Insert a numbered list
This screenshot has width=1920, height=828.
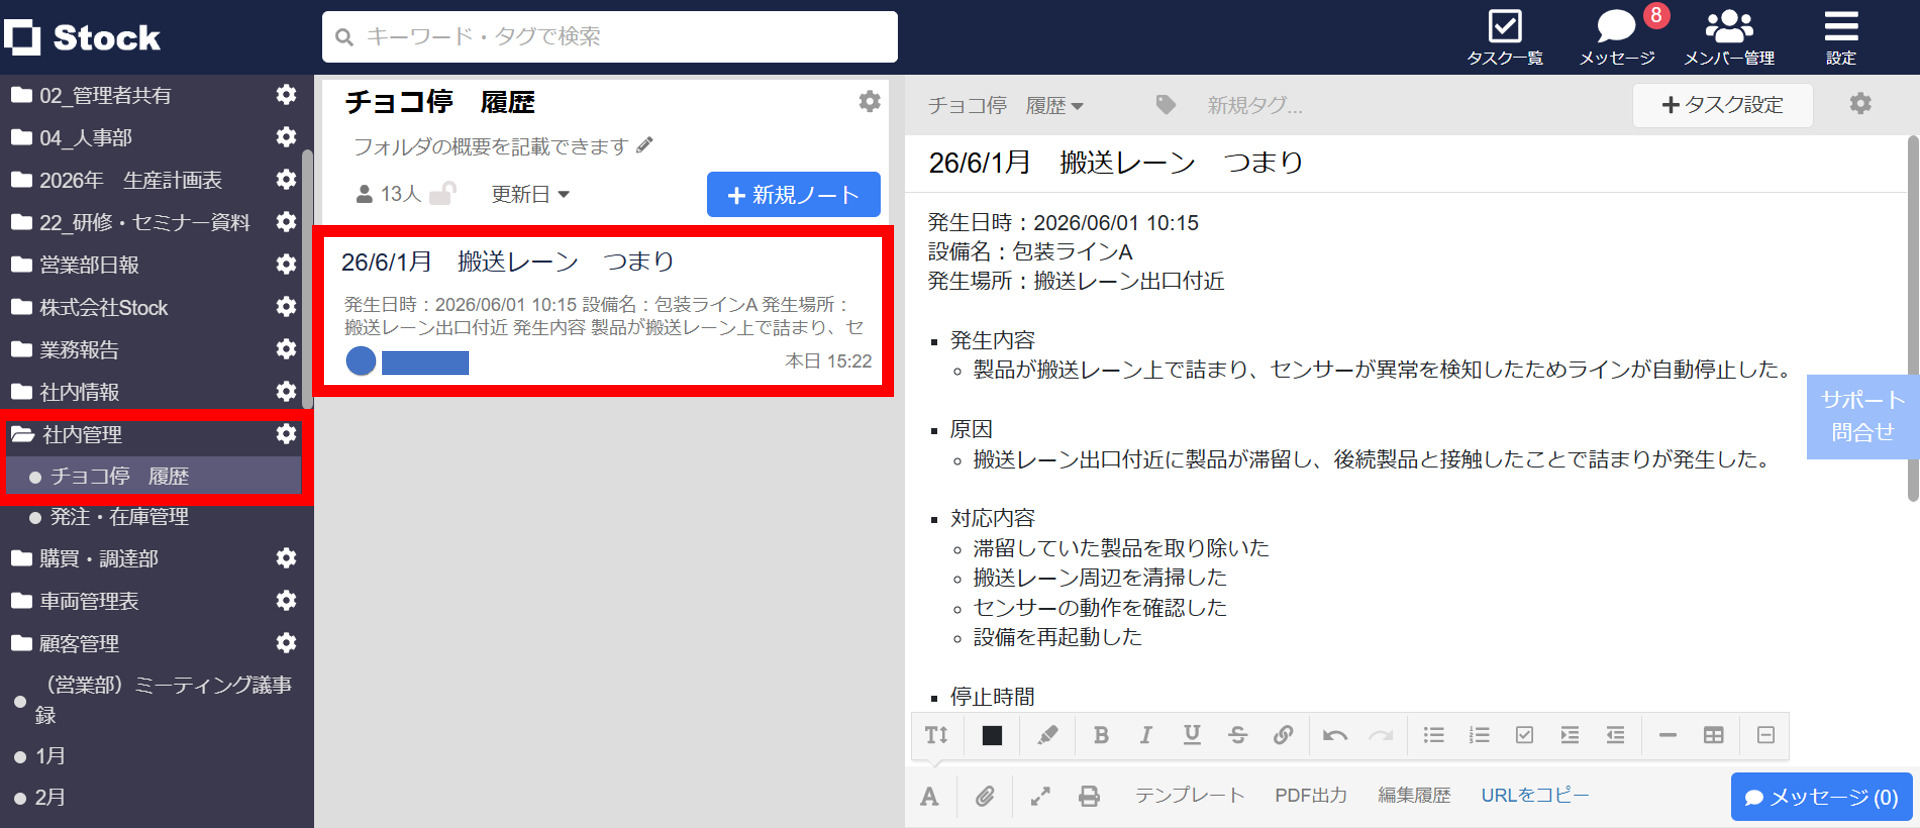tap(1479, 735)
